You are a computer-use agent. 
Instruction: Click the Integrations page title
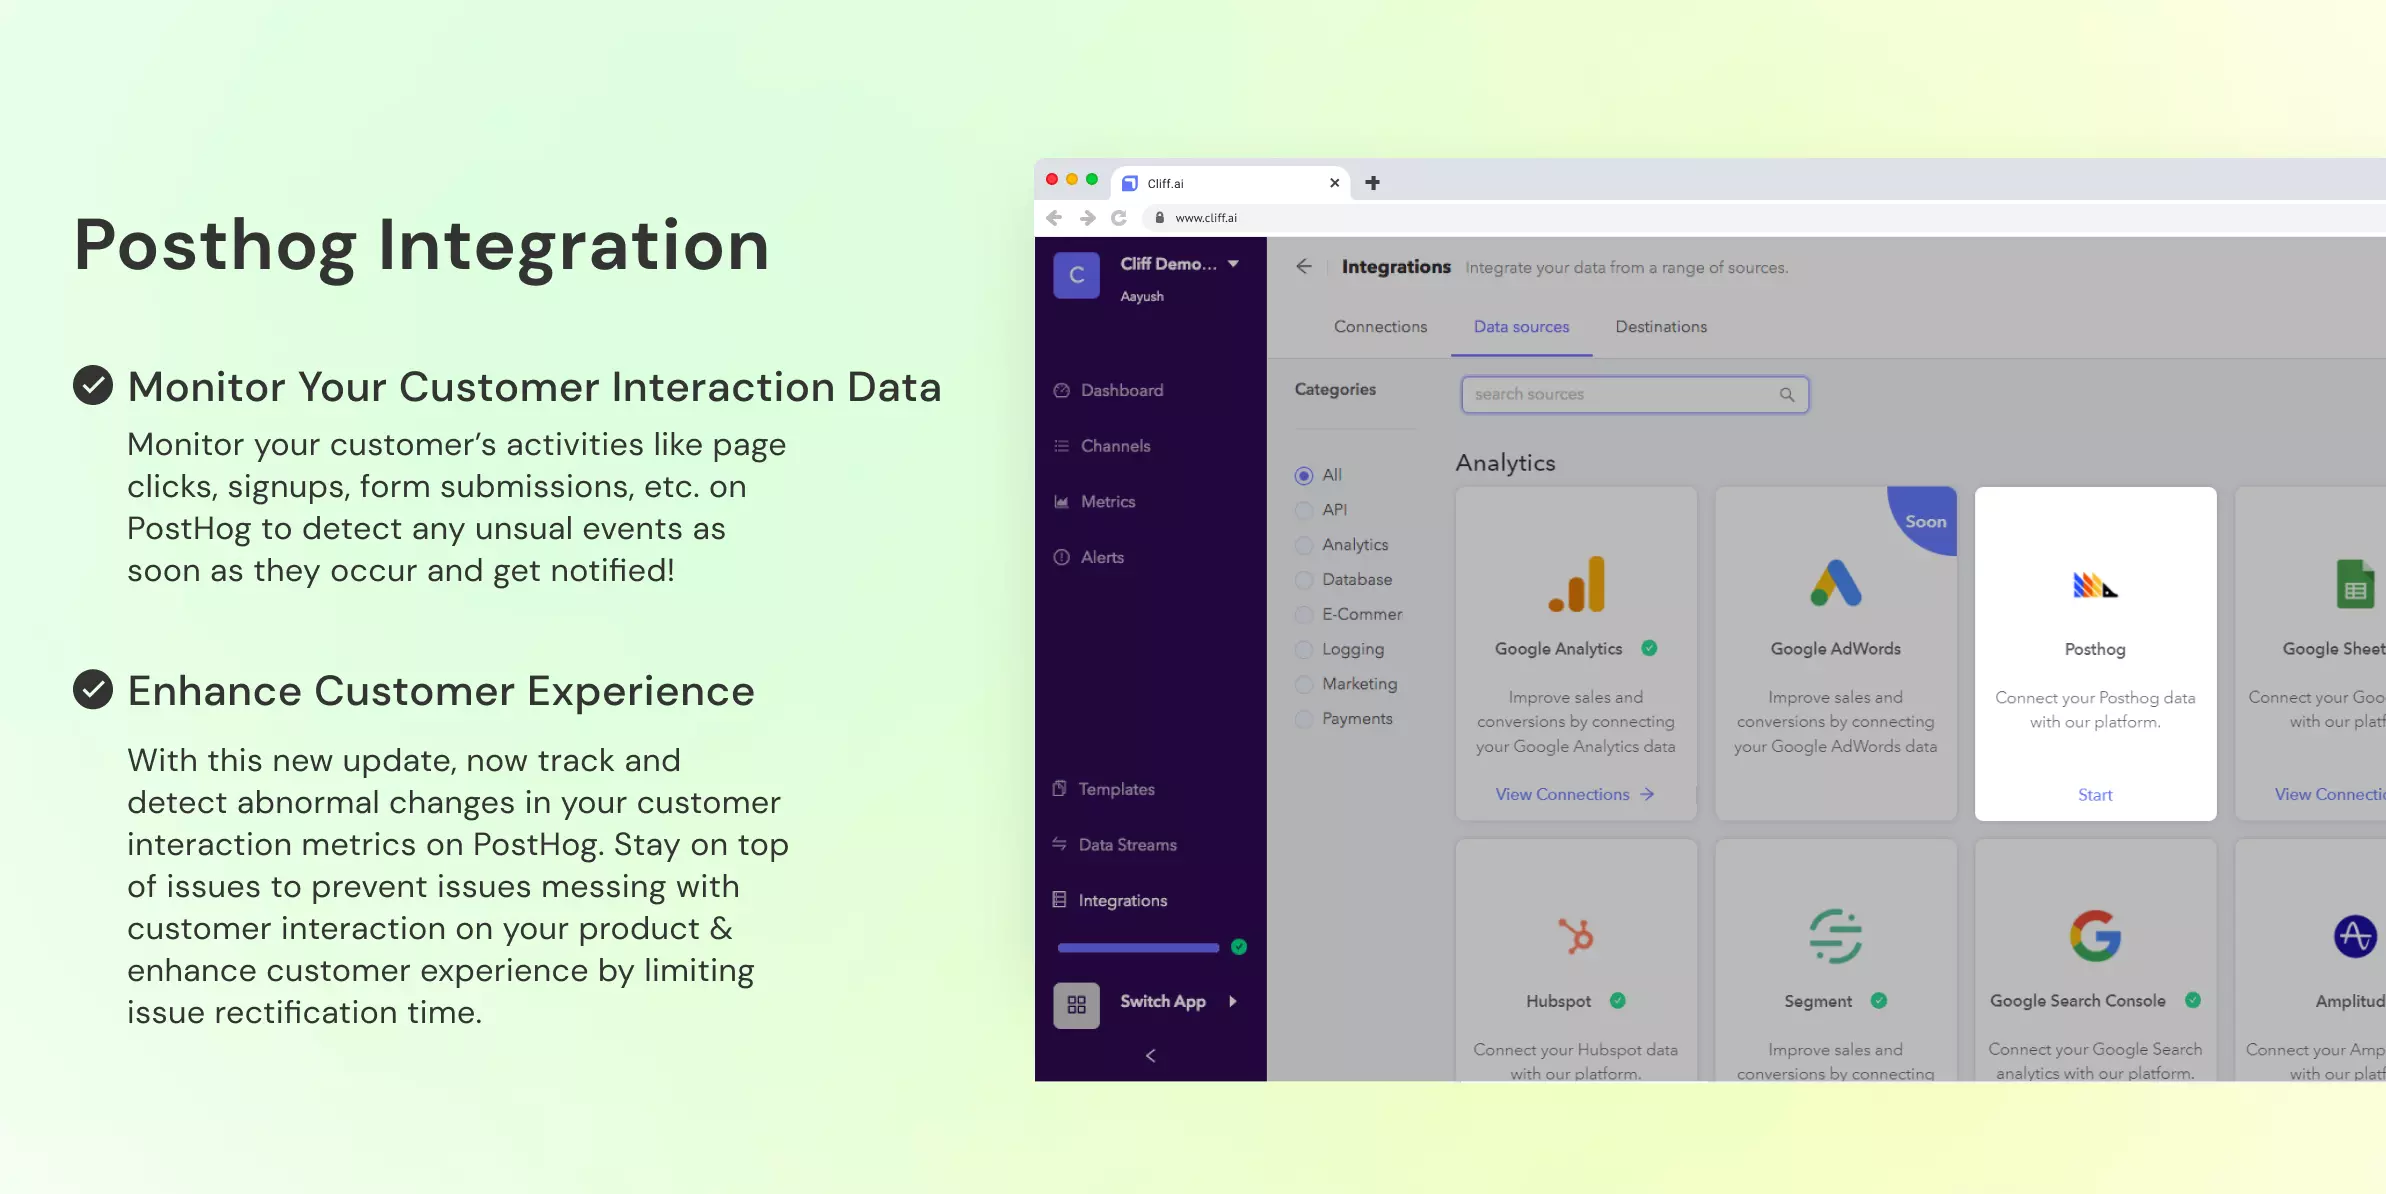(x=1396, y=267)
